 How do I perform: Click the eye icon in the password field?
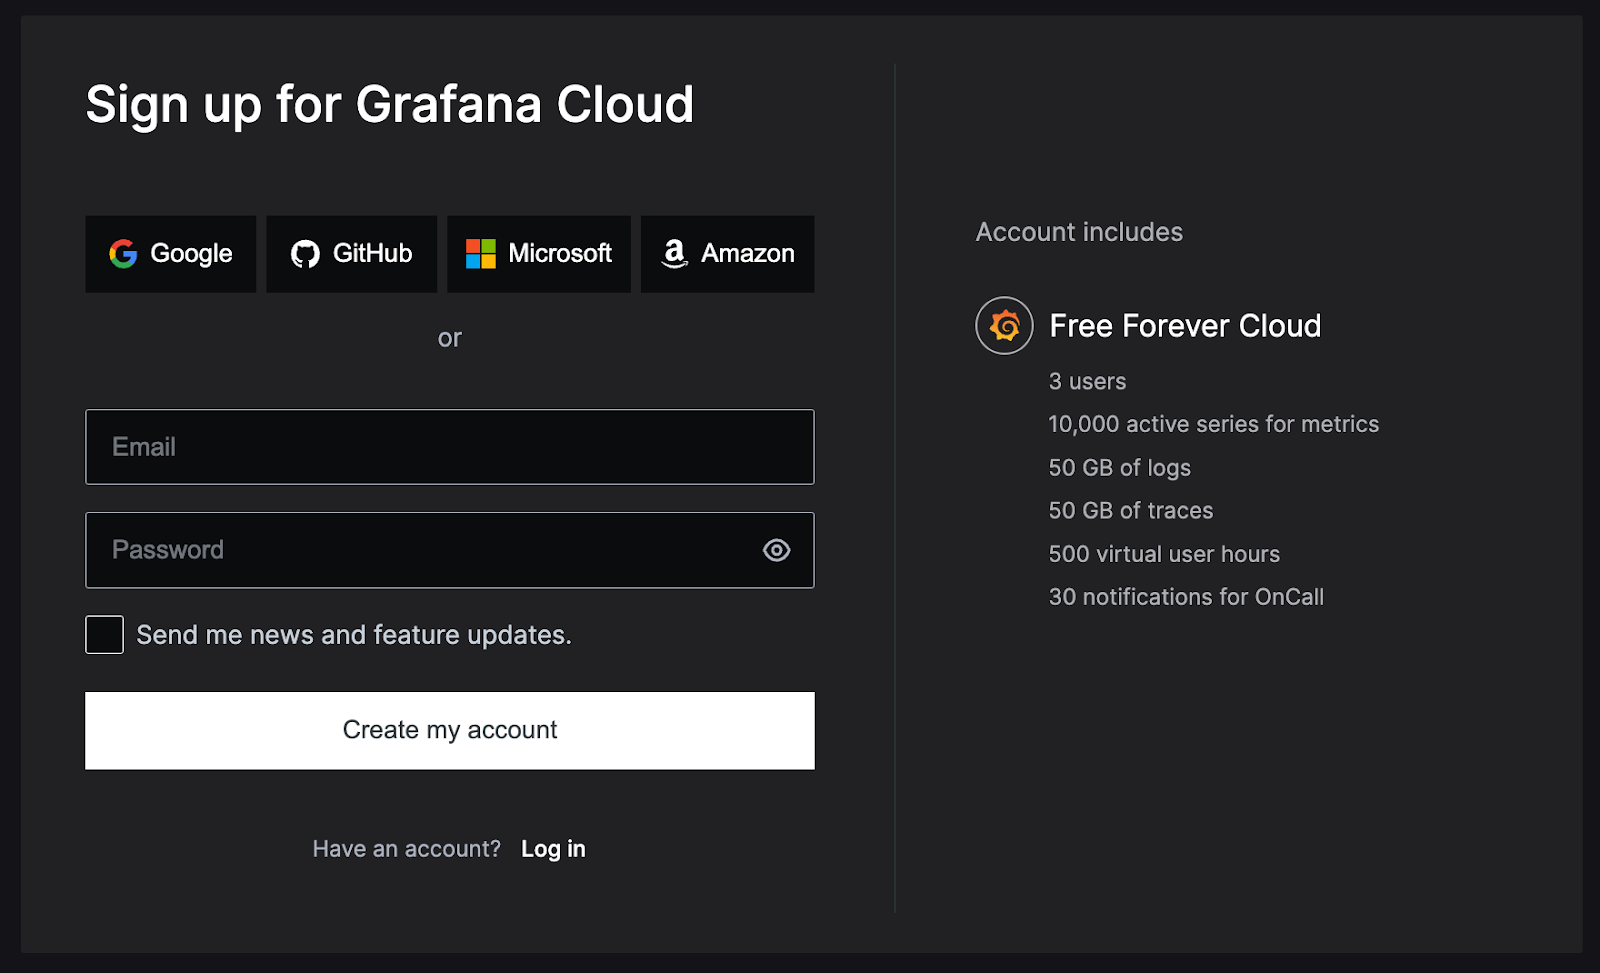coord(776,550)
